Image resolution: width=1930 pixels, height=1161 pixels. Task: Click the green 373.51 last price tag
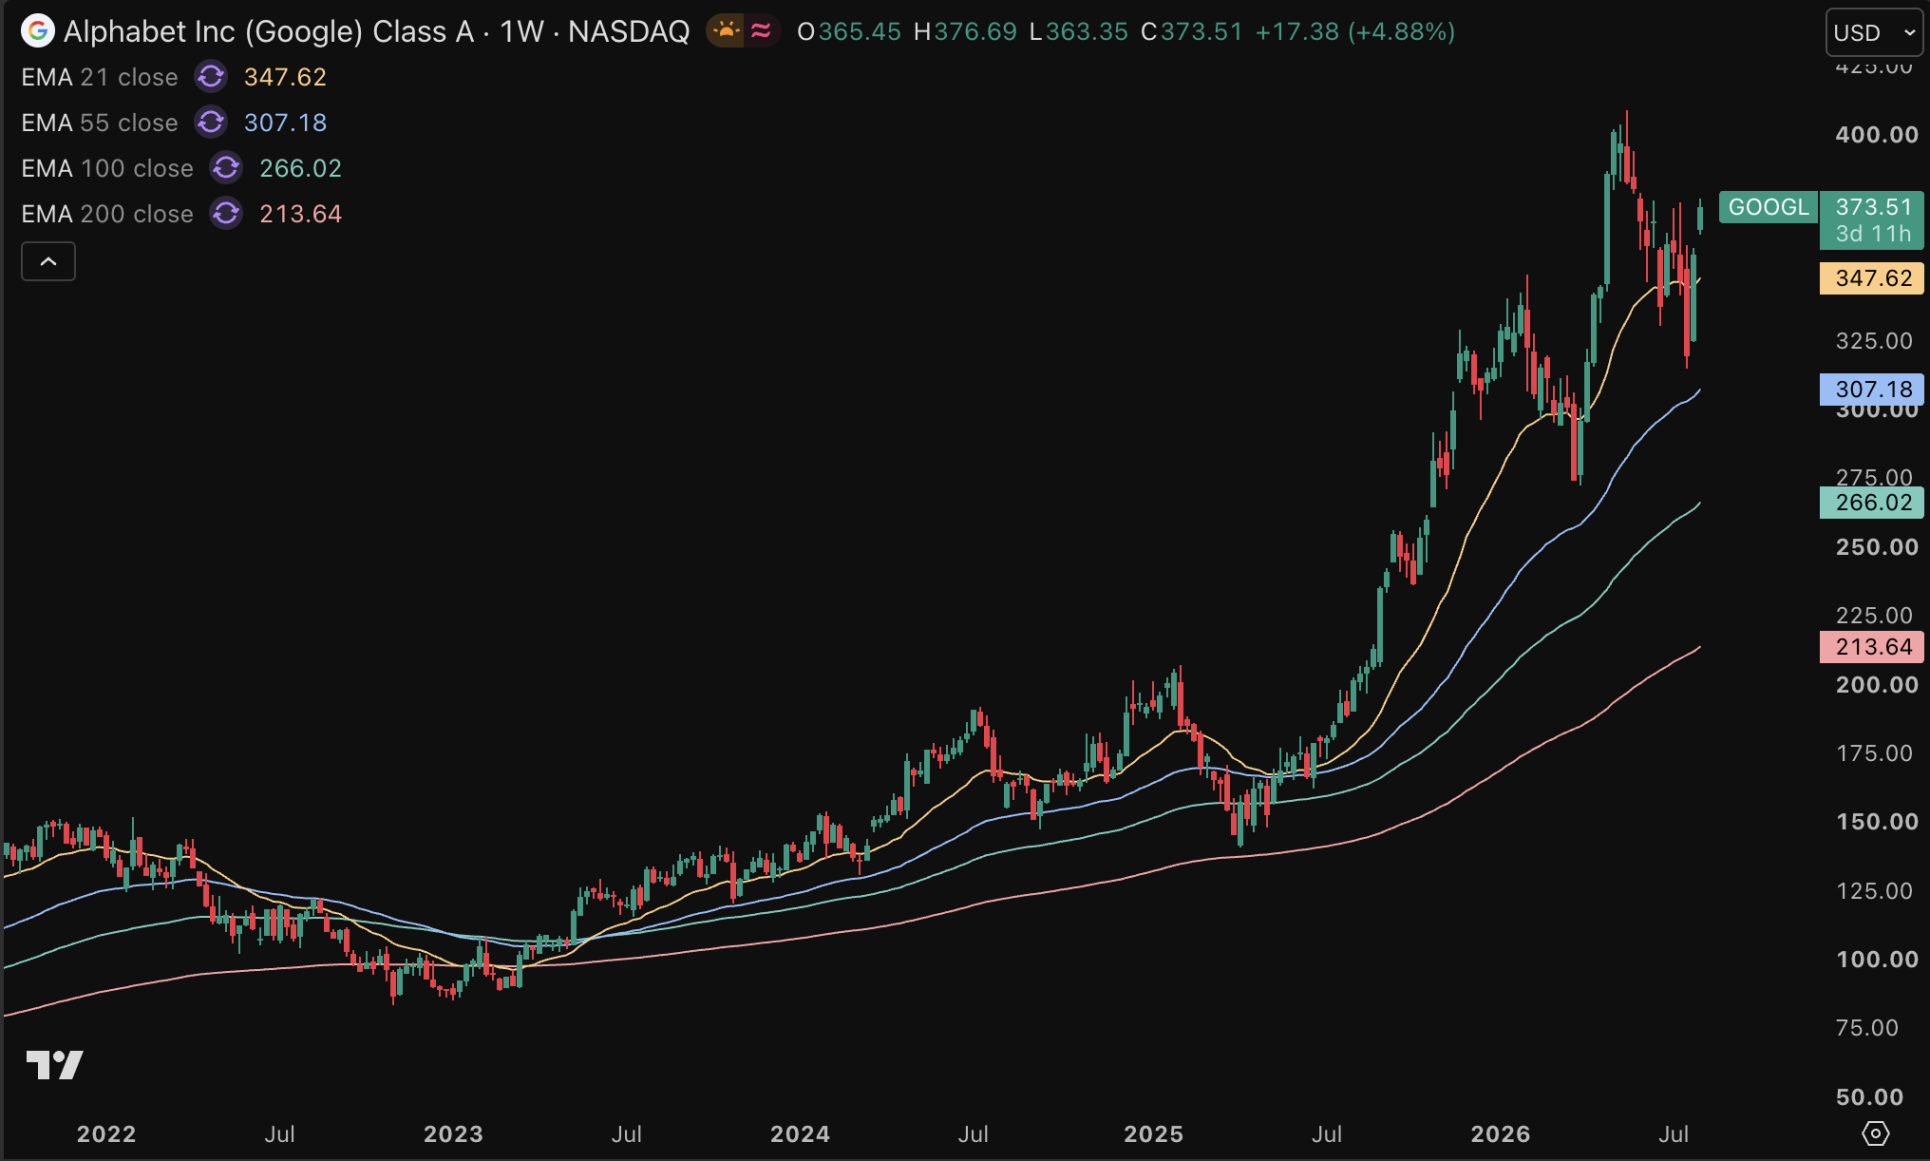(1872, 207)
